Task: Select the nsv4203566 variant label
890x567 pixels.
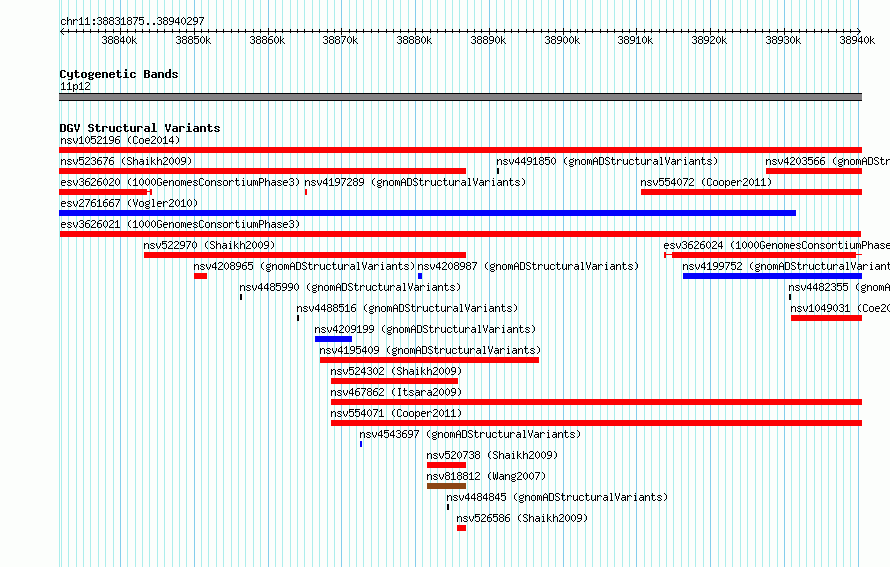Action: coord(827,161)
